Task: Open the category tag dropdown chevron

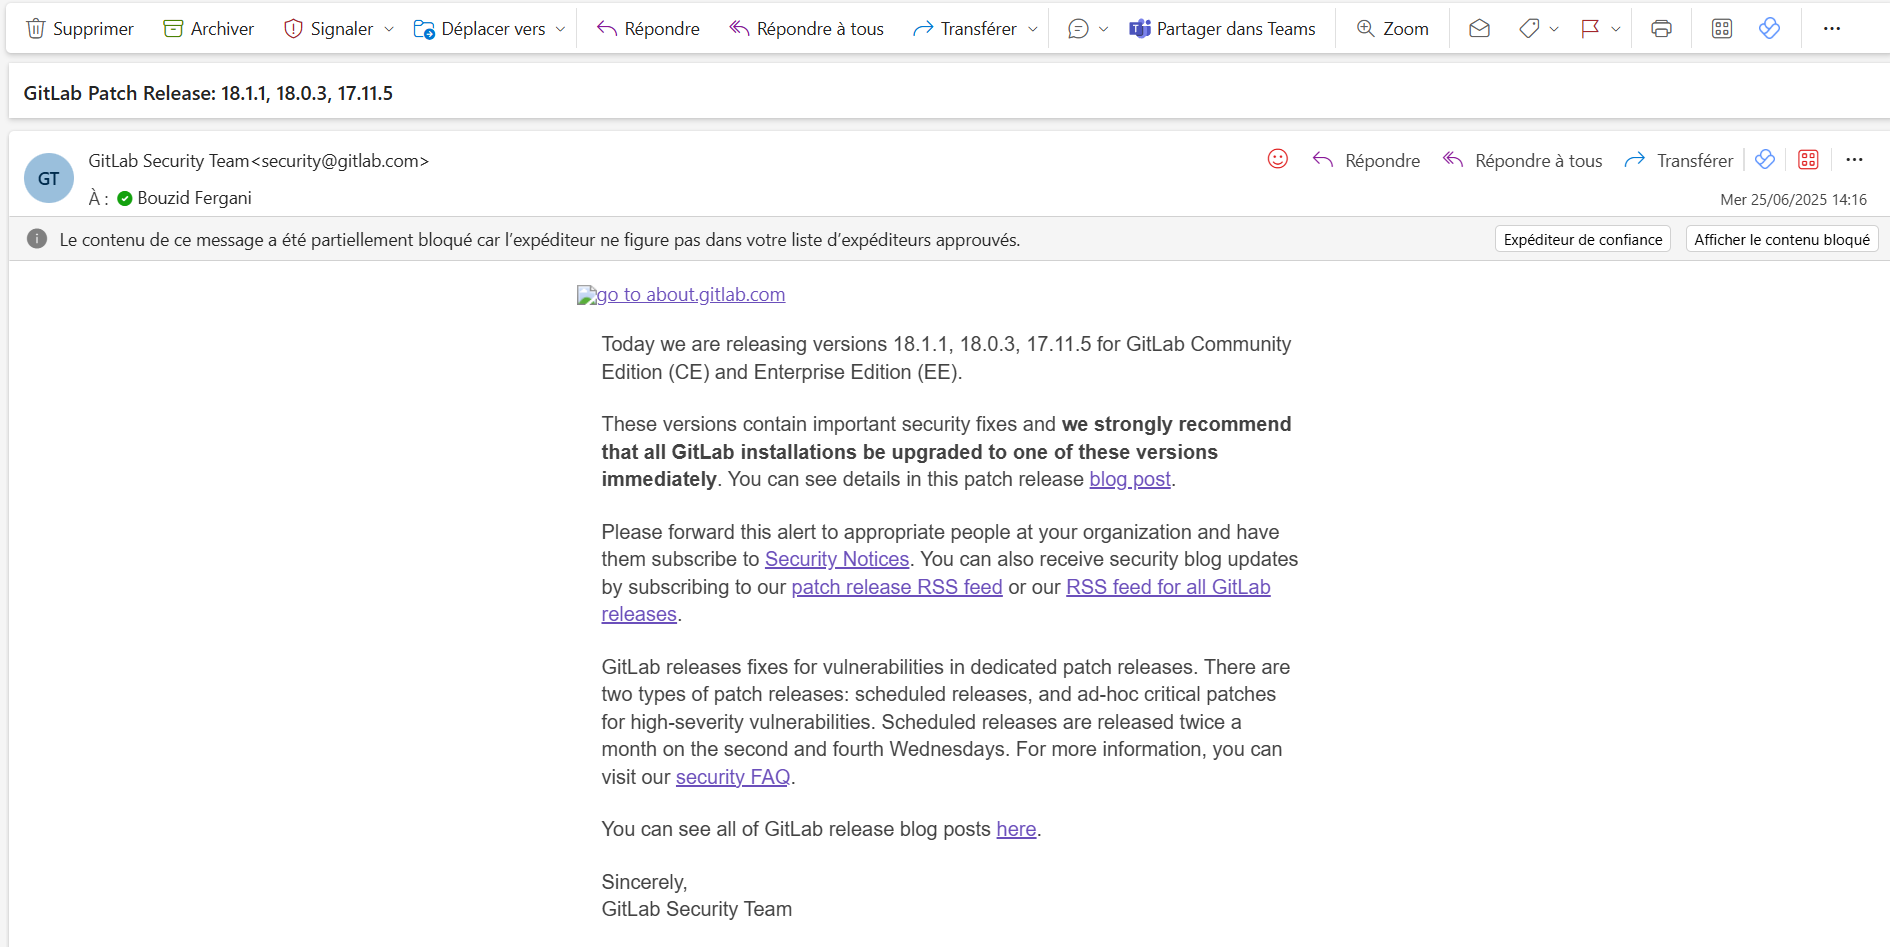Action: pyautogui.click(x=1554, y=29)
